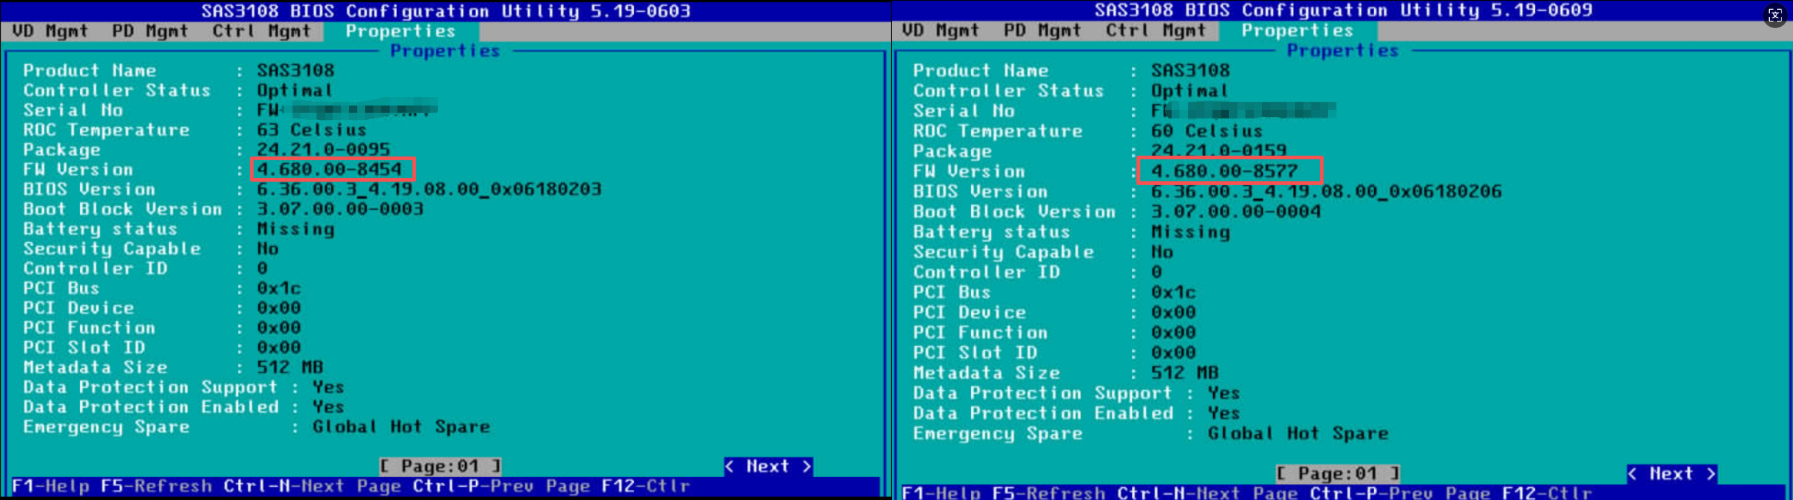The width and height of the screenshot is (1793, 500).
Task: Switch to PD Mgmt tab in right utility
Action: point(1042,31)
